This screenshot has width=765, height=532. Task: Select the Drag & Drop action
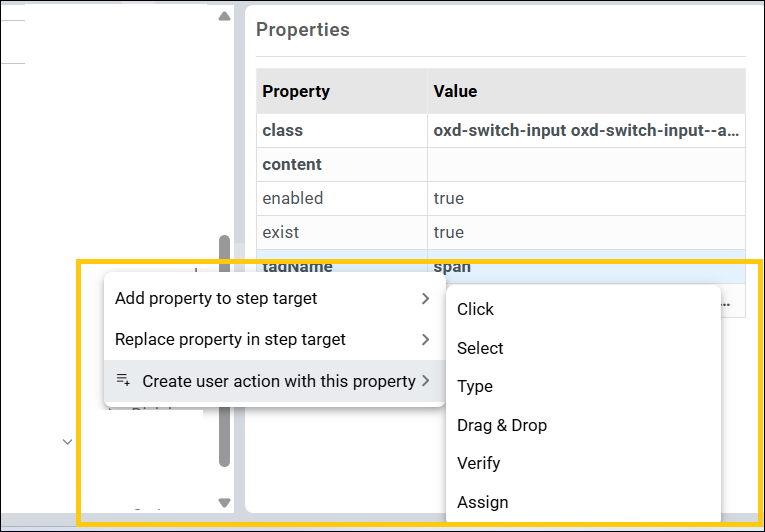[502, 425]
